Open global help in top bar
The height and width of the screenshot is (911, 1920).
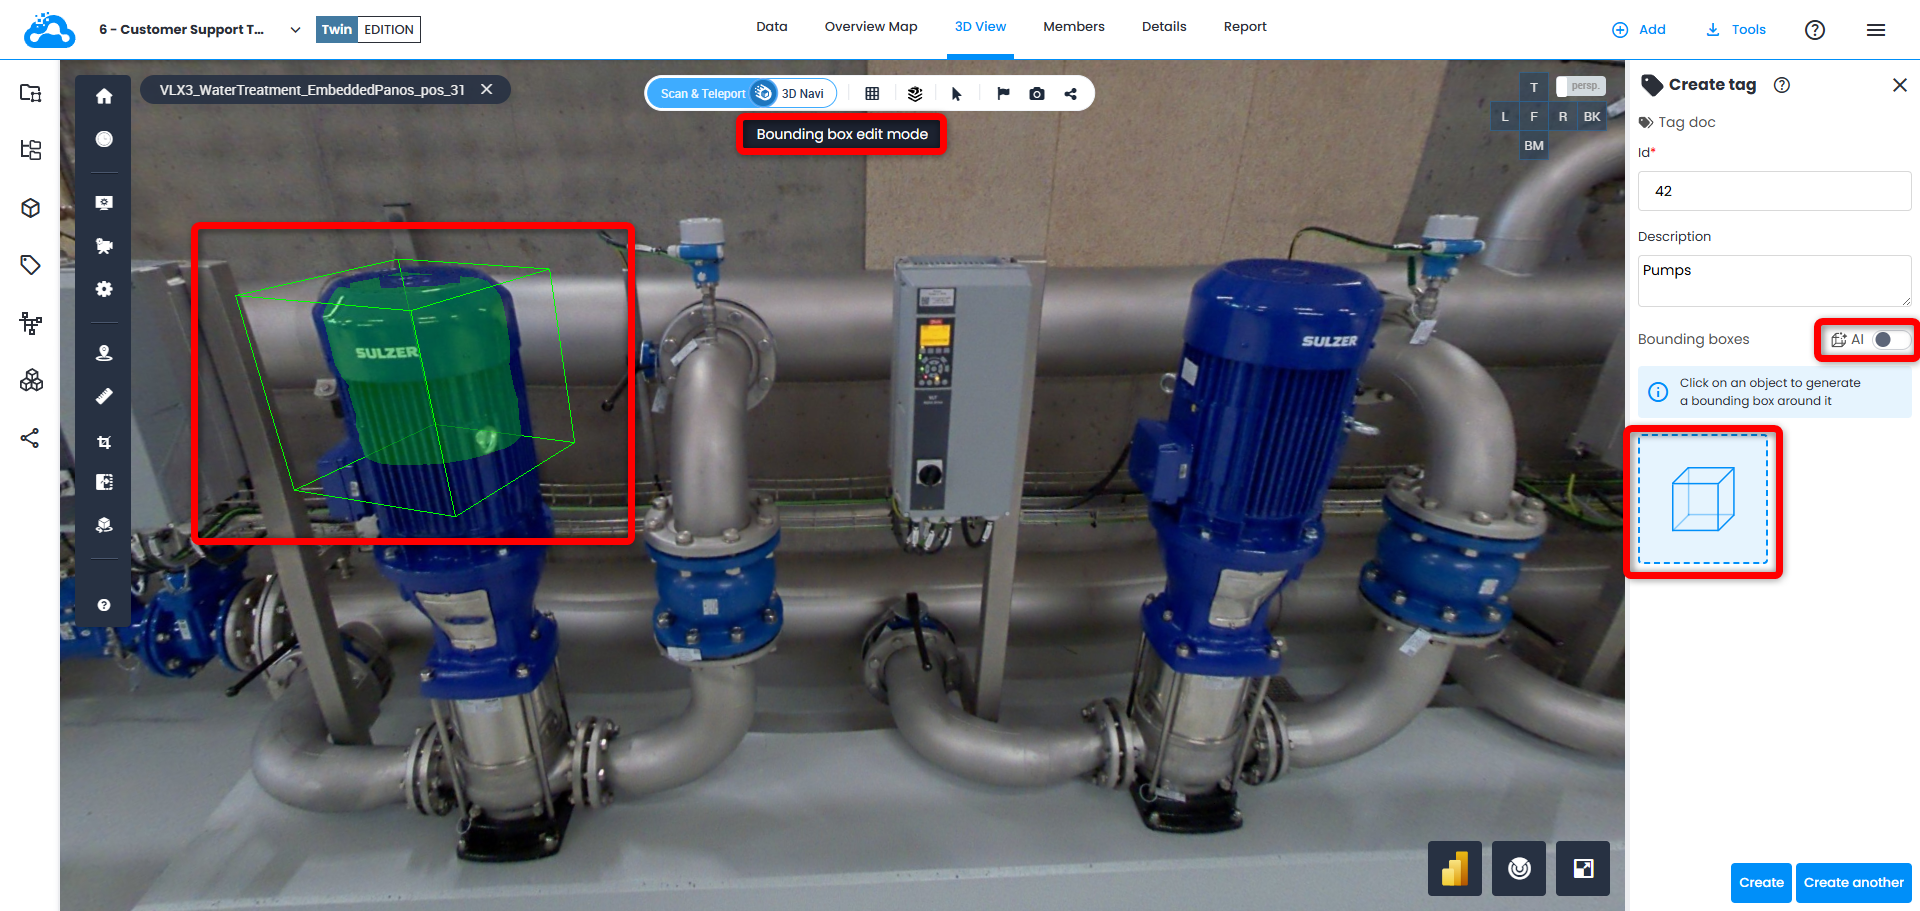tap(1815, 30)
